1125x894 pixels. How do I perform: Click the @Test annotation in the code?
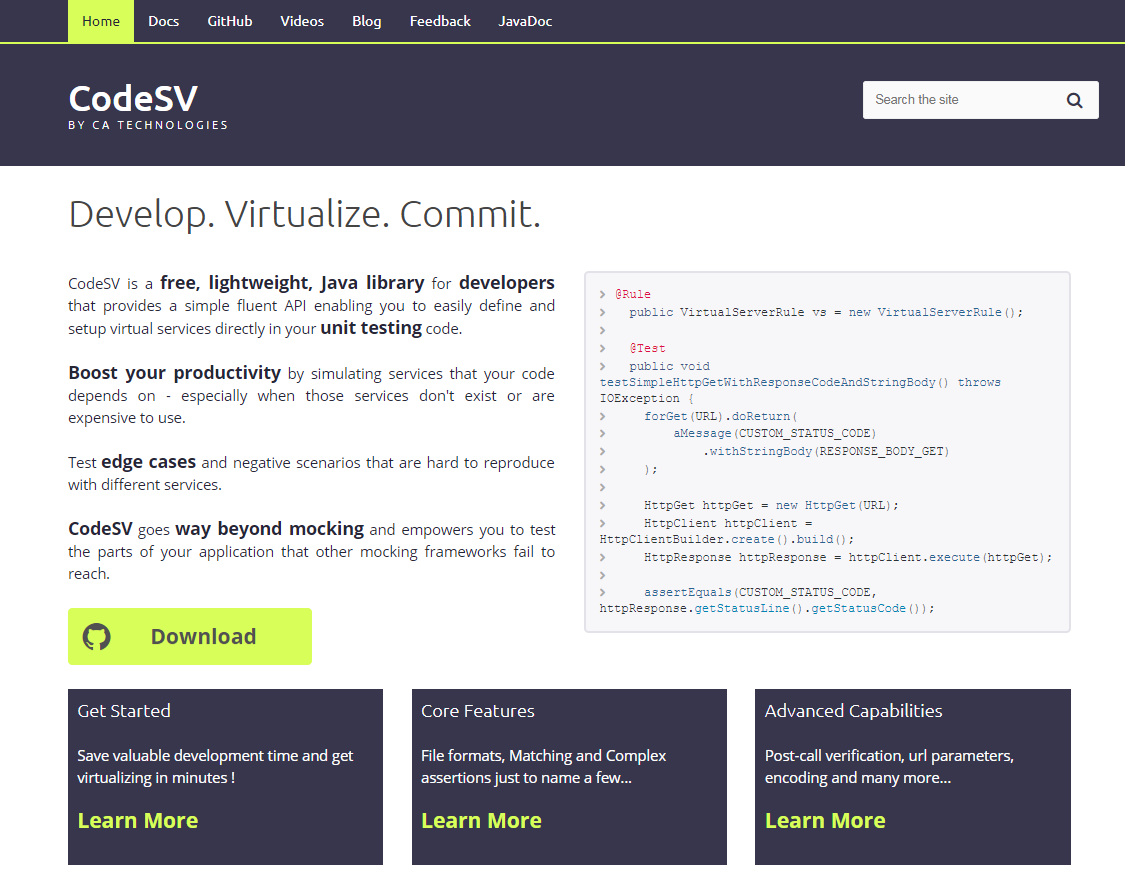tap(648, 348)
